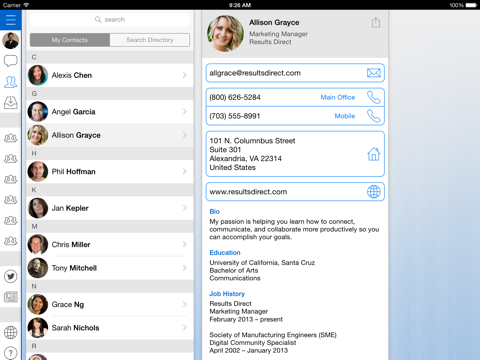Select Jan Kepler in contact list
Viewport: 480px width, 360px height.
coord(110,208)
